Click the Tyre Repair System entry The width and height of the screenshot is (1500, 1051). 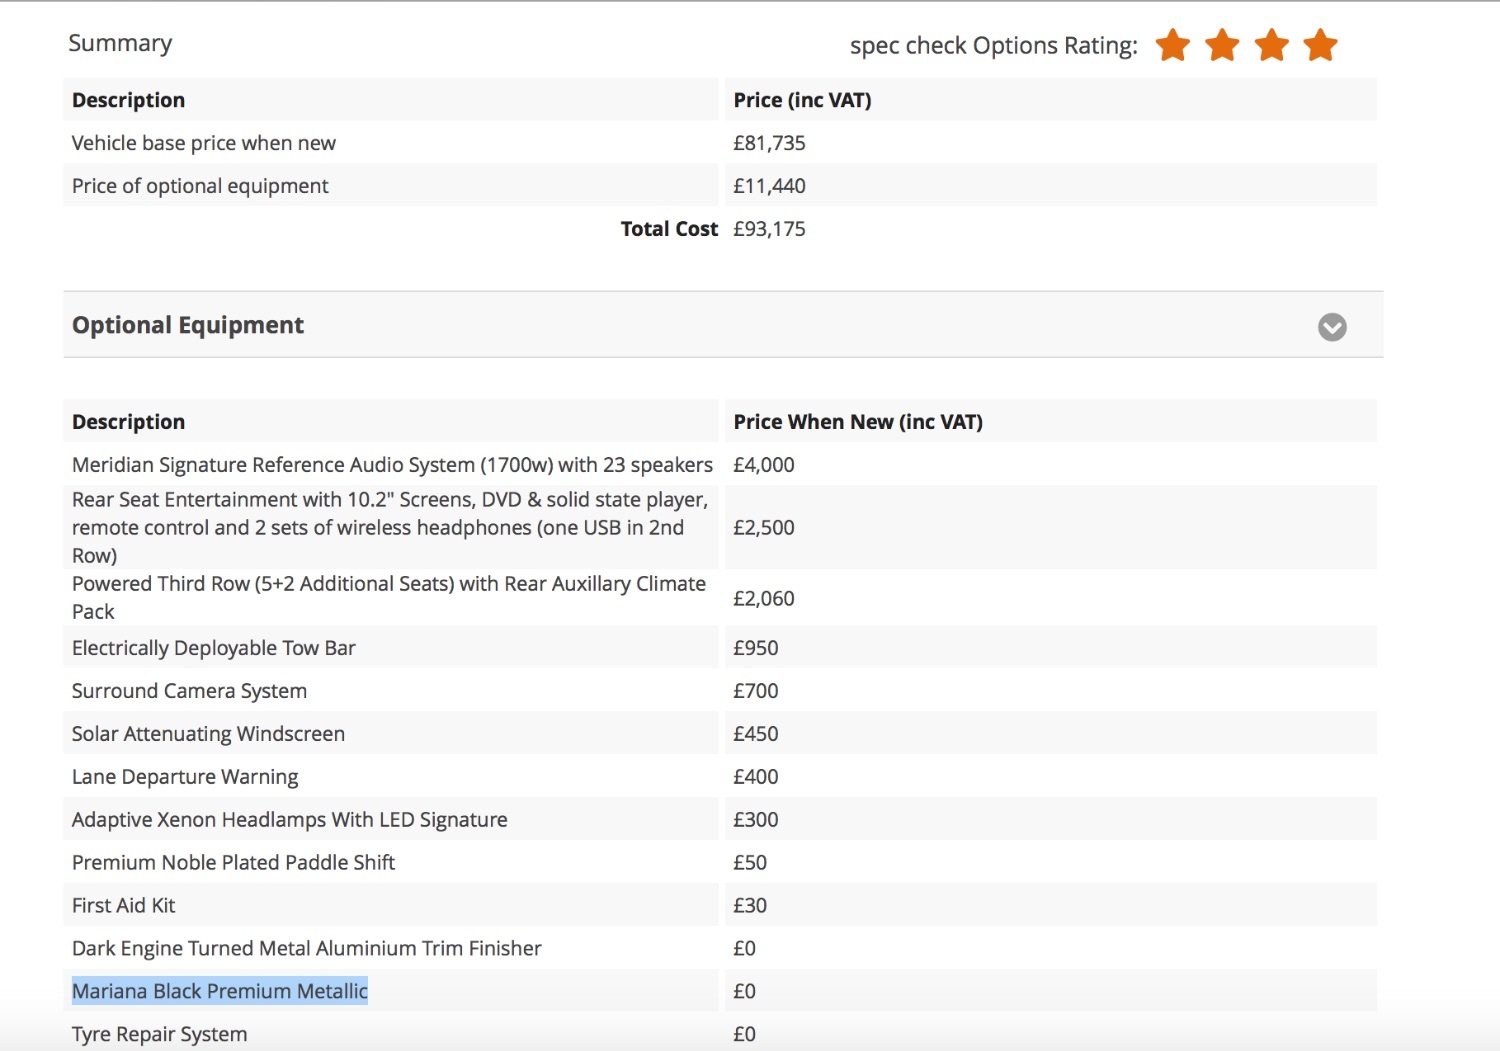point(159,1034)
